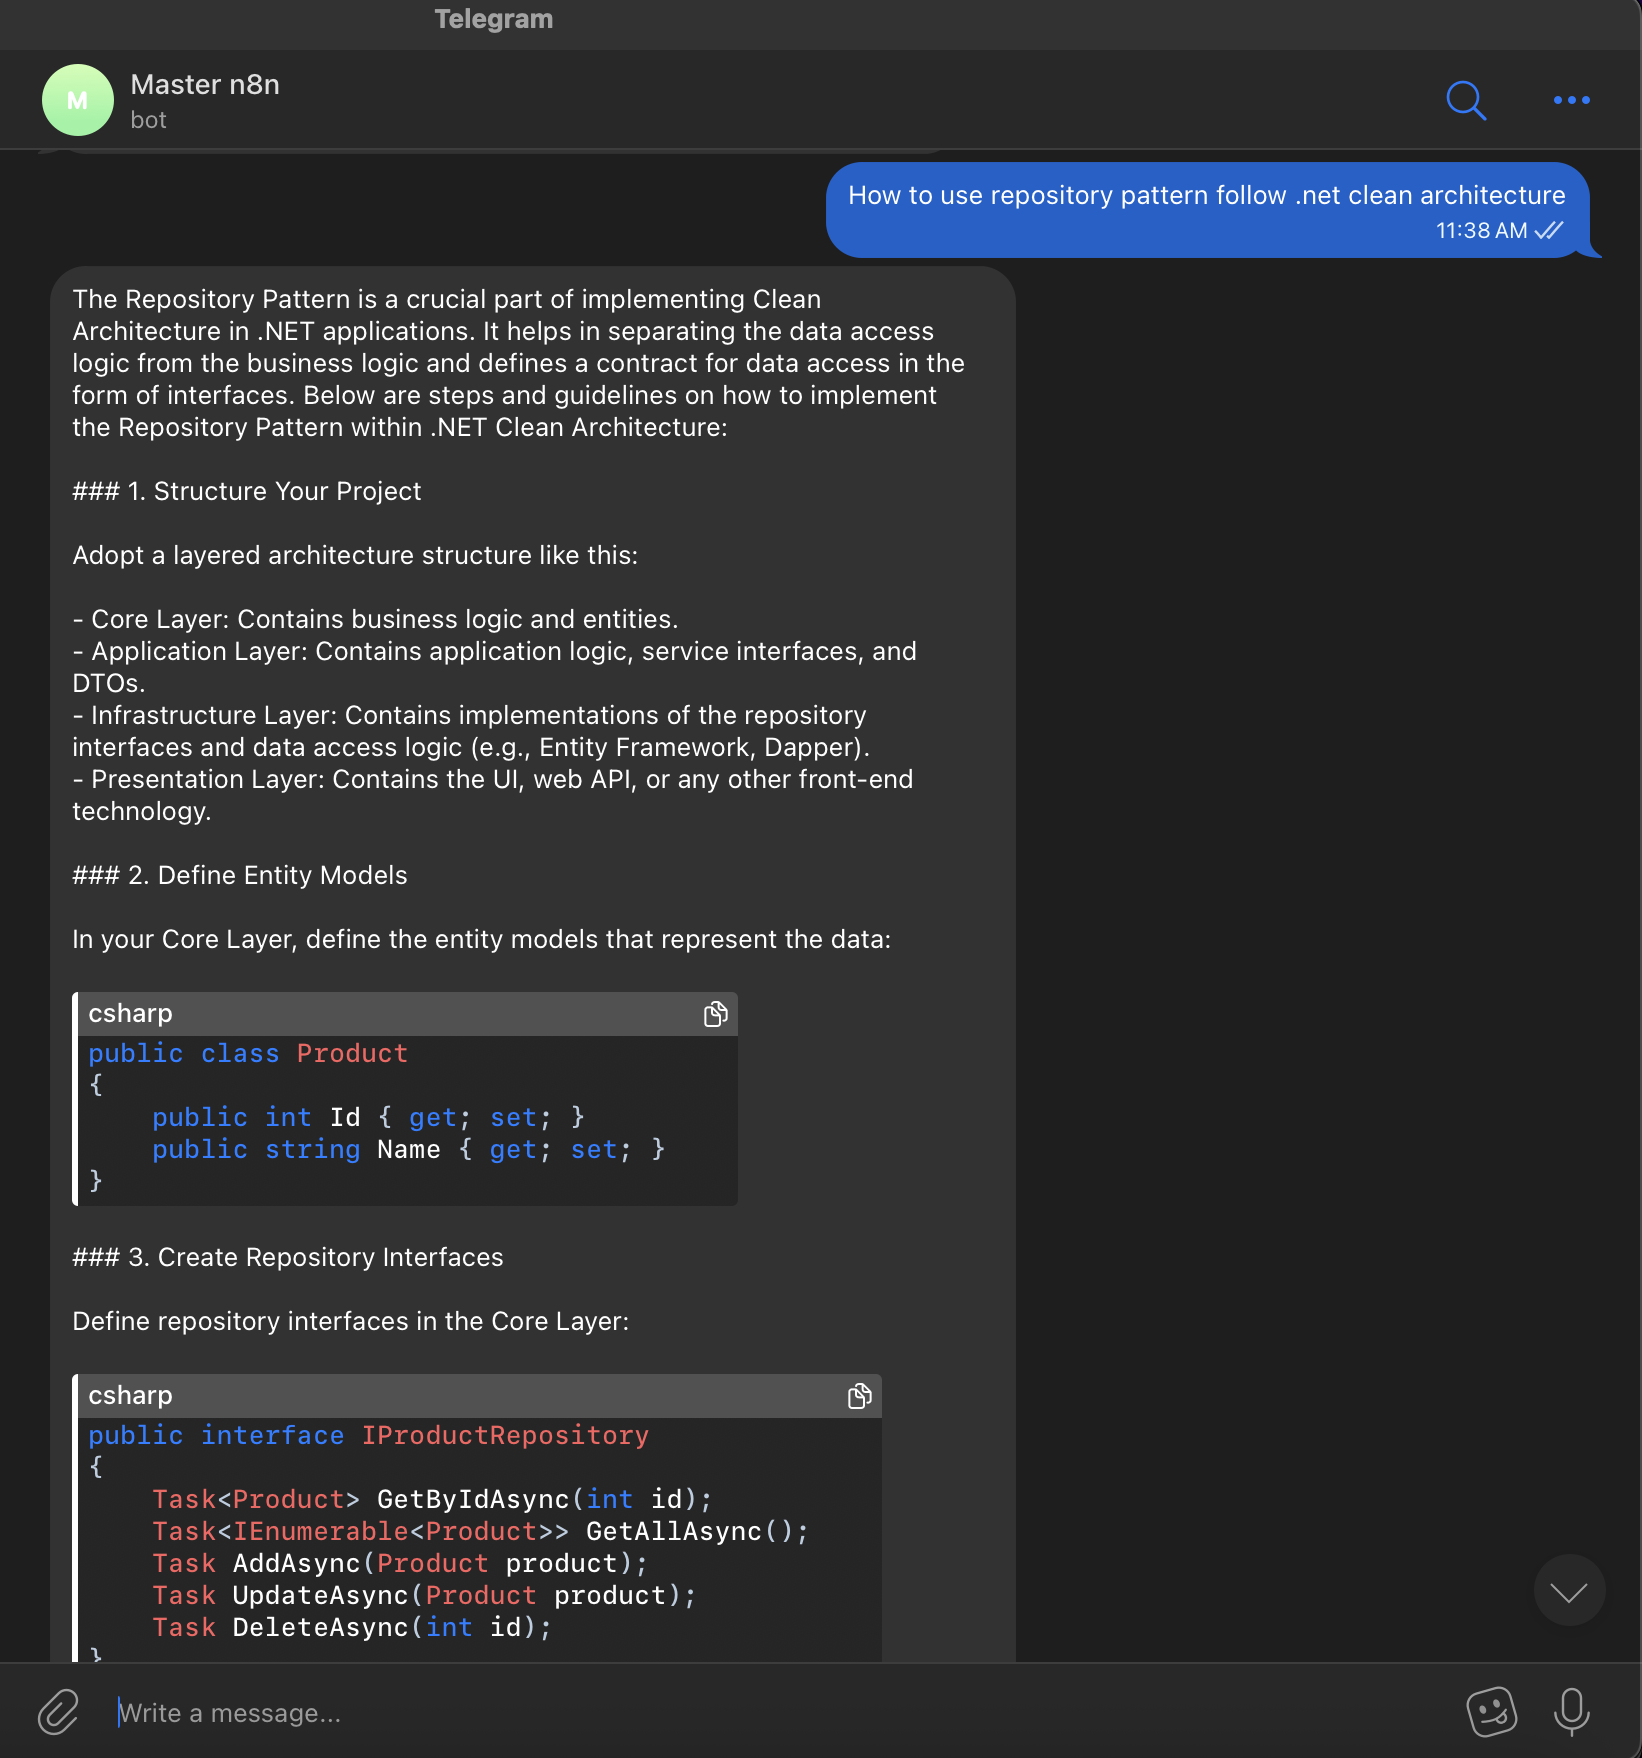Open the three-dot more options menu

coord(1571,100)
